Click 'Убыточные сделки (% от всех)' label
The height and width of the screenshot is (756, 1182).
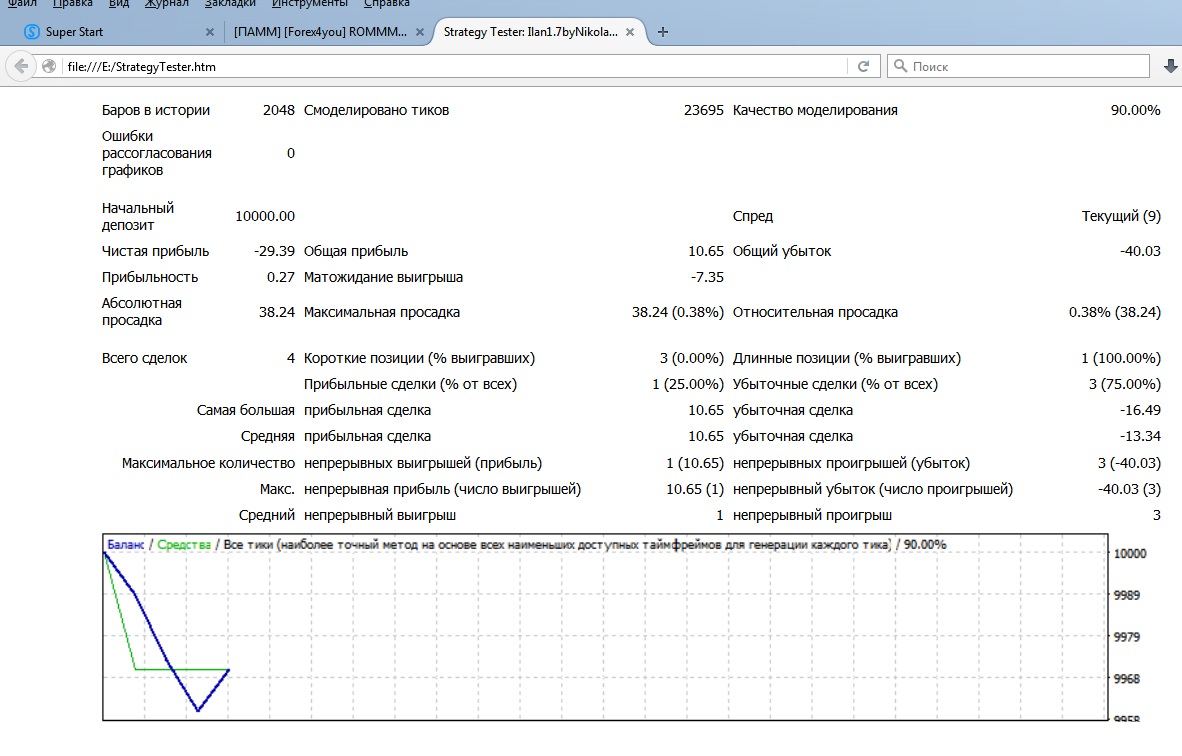pyautogui.click(x=835, y=384)
